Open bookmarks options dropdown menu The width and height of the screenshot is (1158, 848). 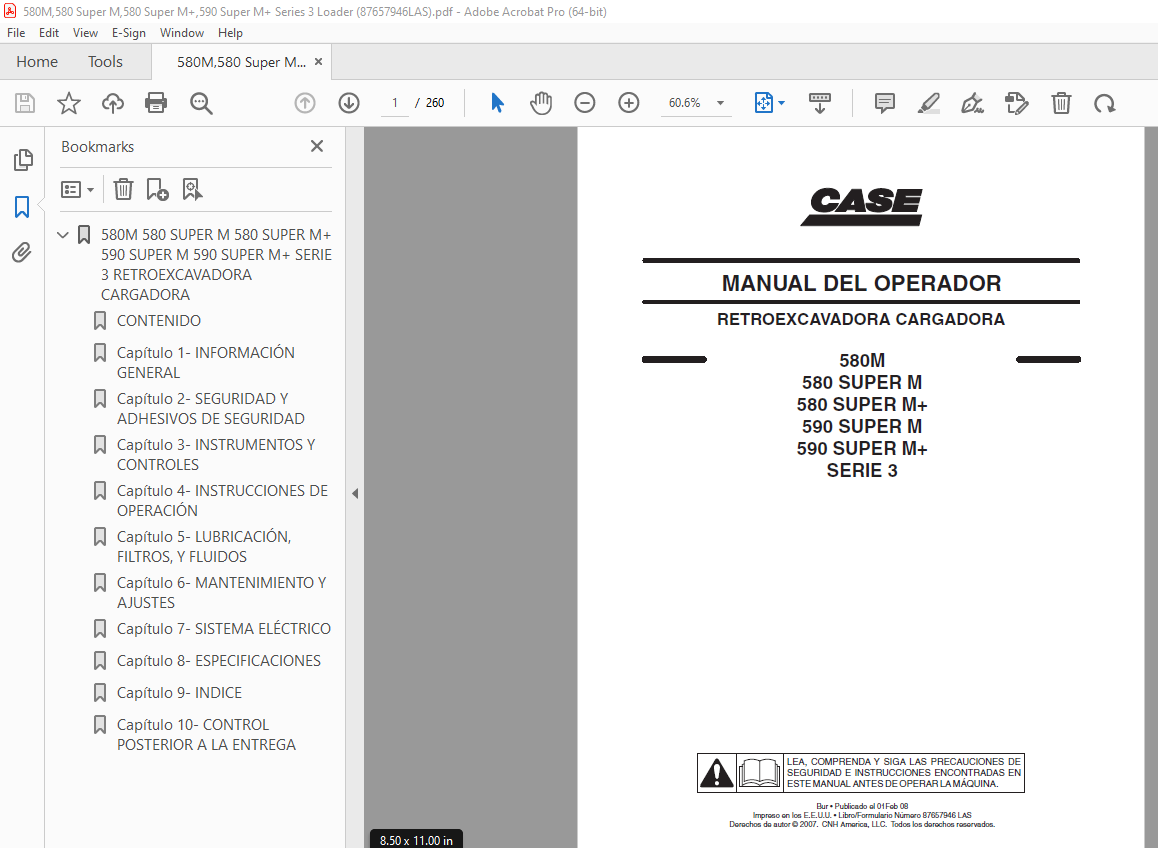click(x=78, y=190)
